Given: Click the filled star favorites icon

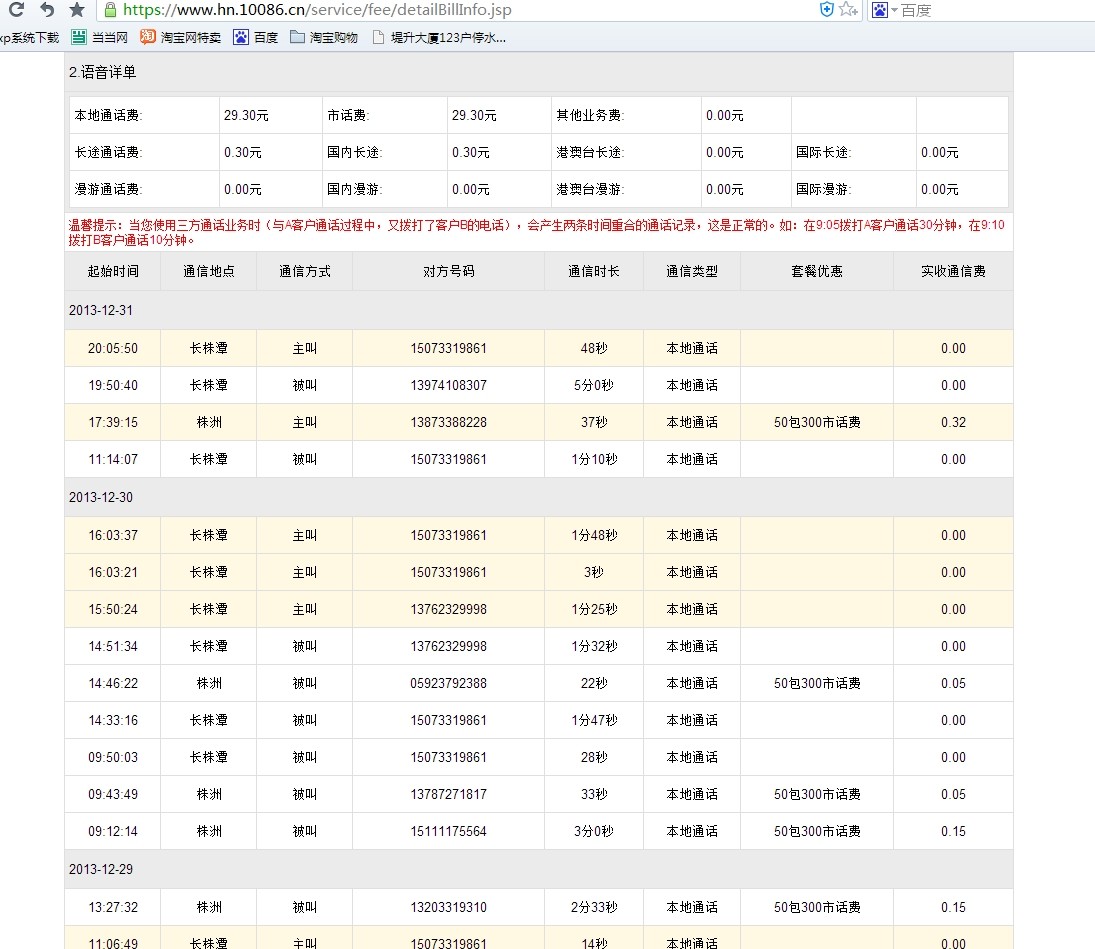Looking at the screenshot, I should tap(77, 10).
